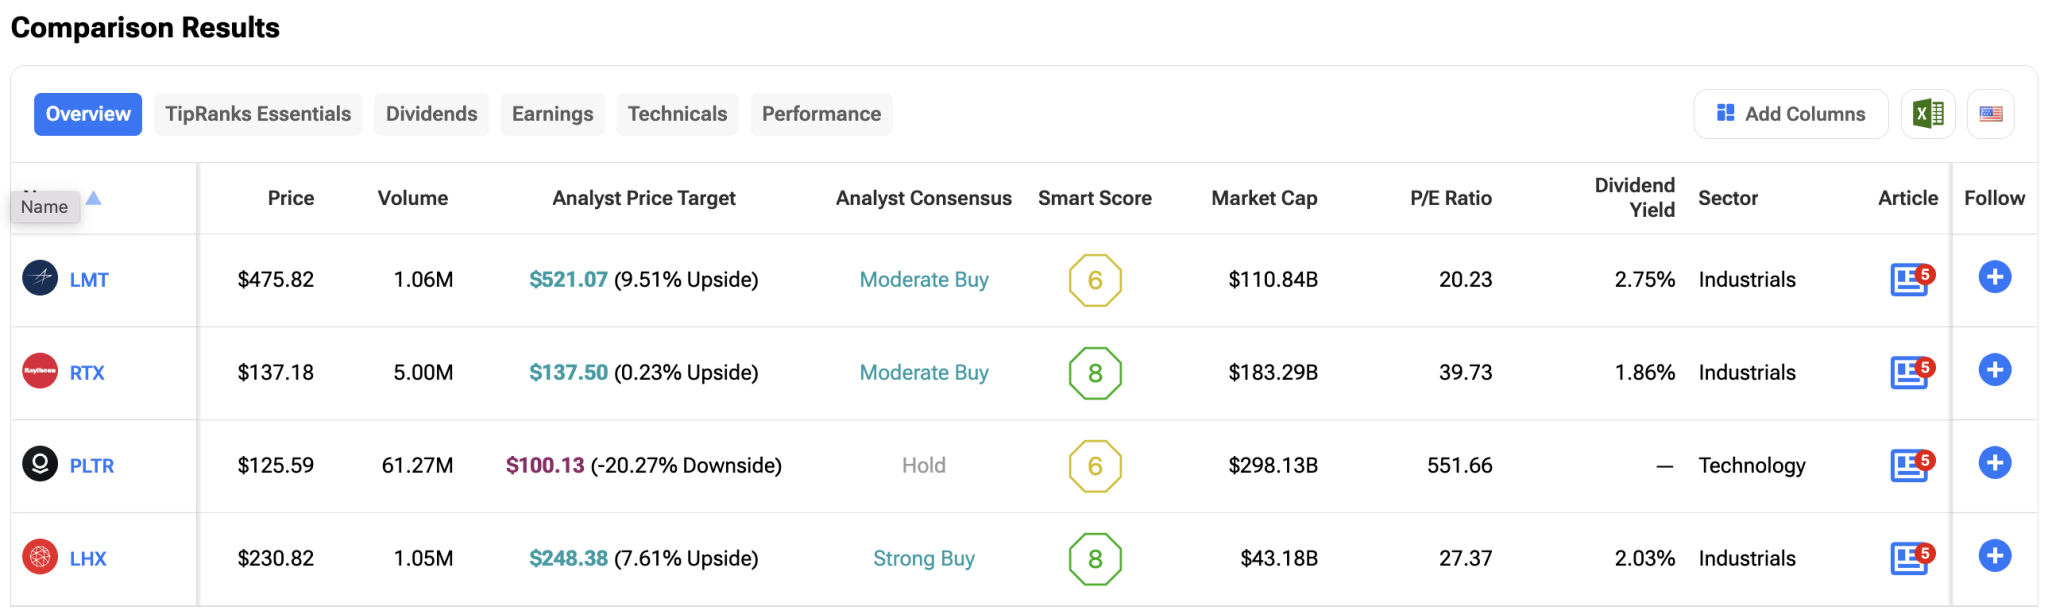This screenshot has width=2048, height=615.
Task: Click PLTR Smart Score 6 badge
Action: pyautogui.click(x=1095, y=466)
